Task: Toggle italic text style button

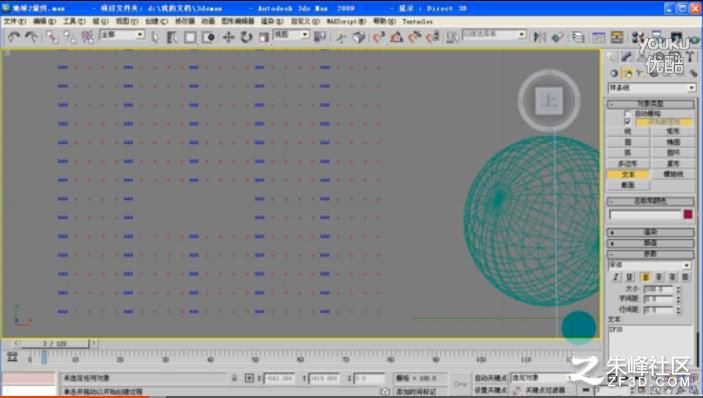Action: (x=616, y=277)
